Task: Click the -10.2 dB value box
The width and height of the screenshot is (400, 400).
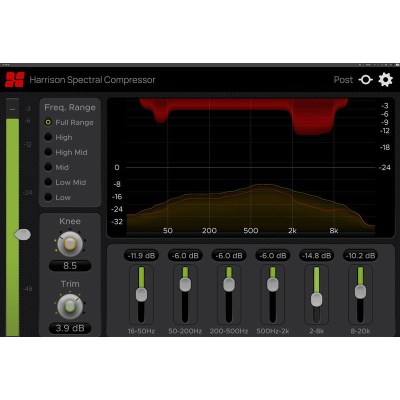Action: [x=360, y=256]
